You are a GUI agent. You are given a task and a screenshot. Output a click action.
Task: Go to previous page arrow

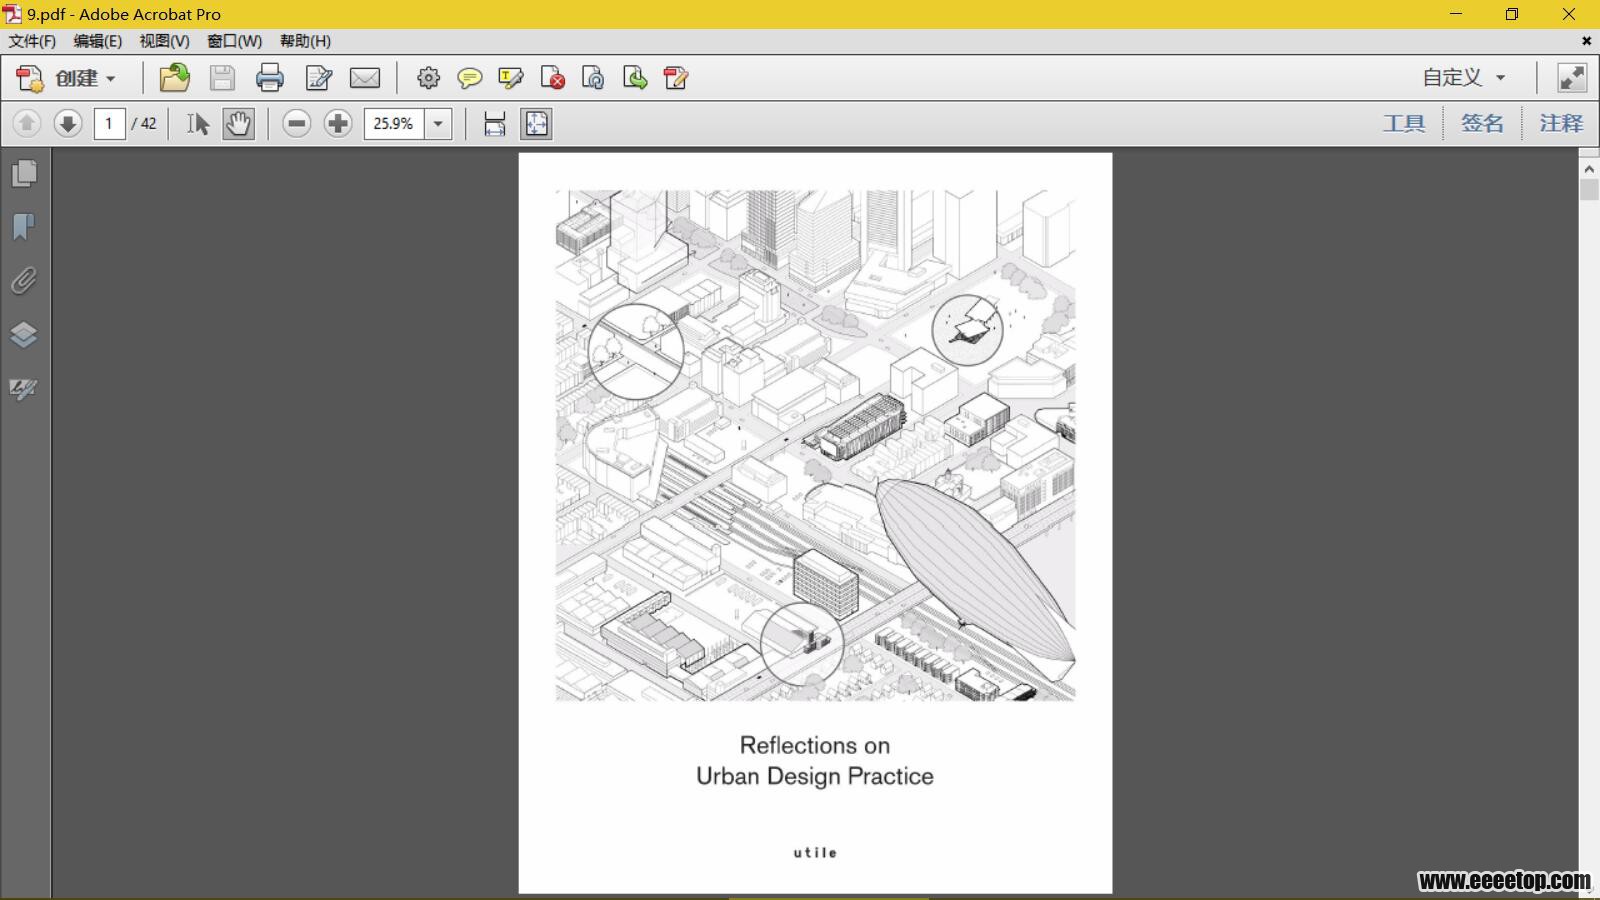point(27,123)
